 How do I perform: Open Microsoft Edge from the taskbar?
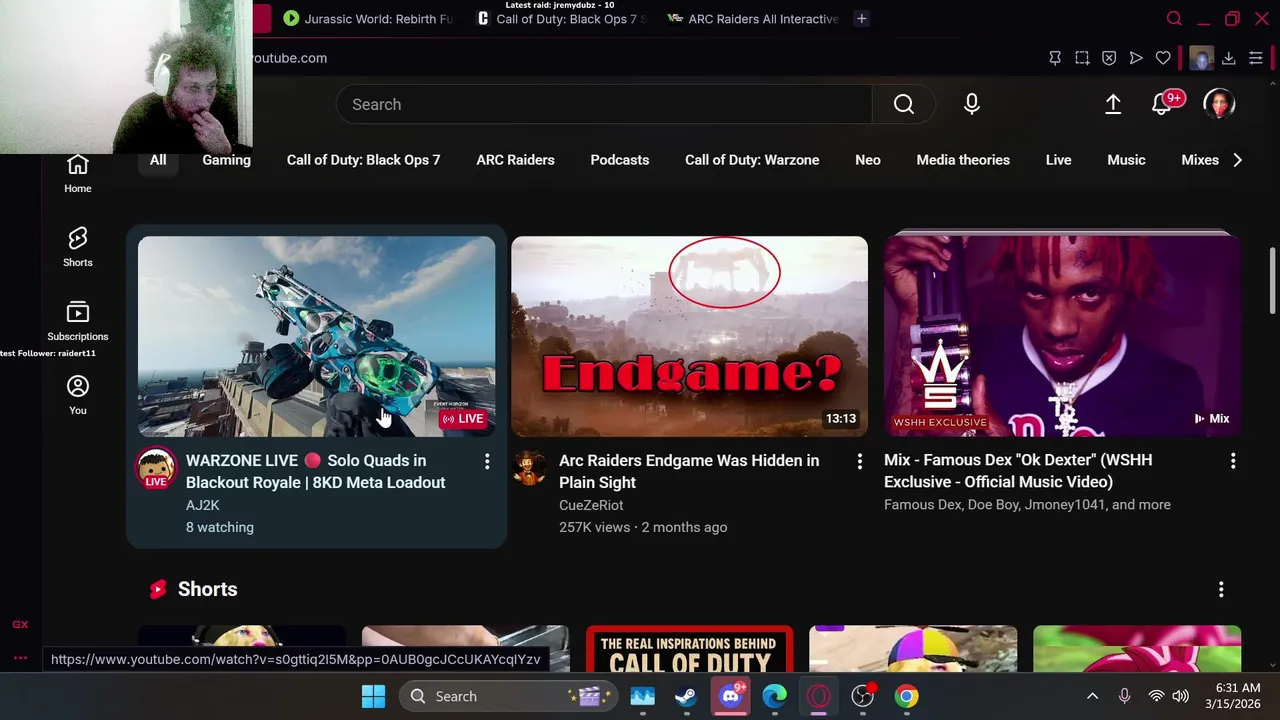point(774,696)
